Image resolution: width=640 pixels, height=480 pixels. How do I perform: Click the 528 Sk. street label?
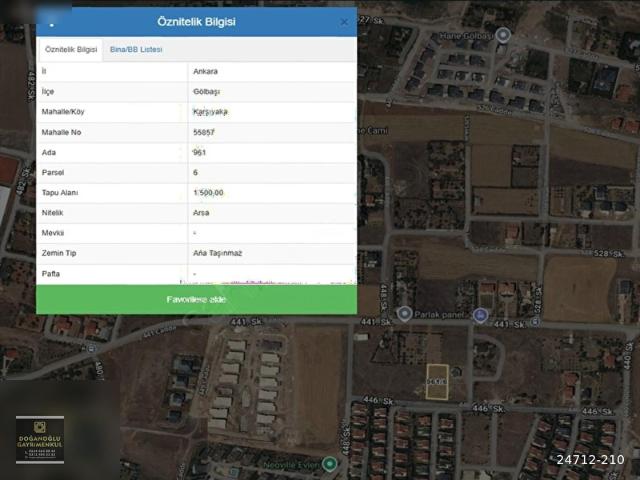609,253
